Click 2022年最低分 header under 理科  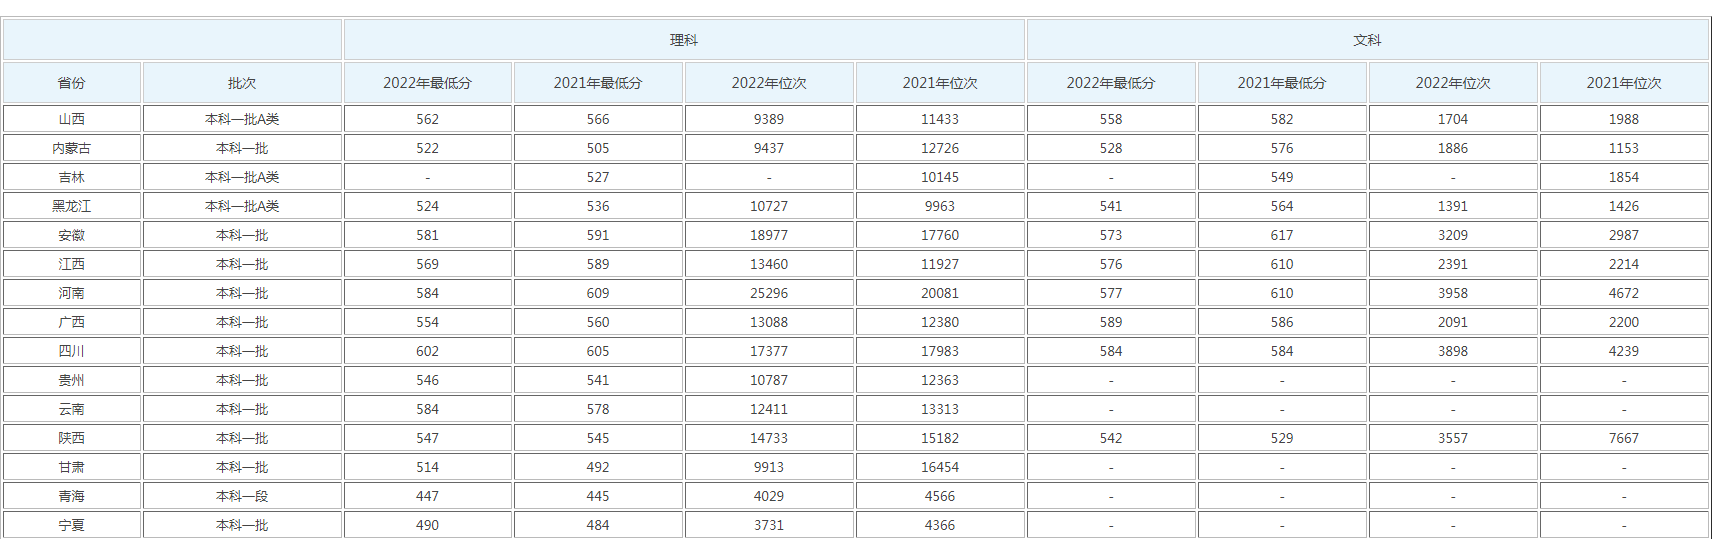pos(427,83)
